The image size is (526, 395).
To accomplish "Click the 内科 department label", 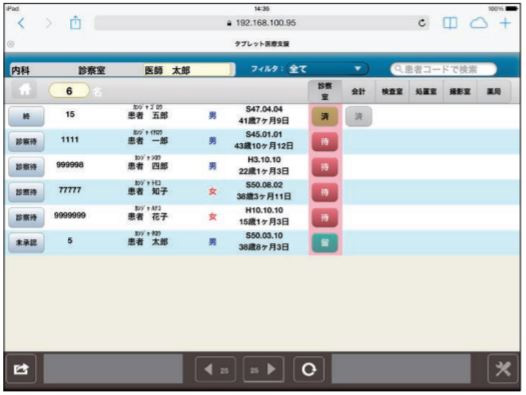I will (20, 70).
